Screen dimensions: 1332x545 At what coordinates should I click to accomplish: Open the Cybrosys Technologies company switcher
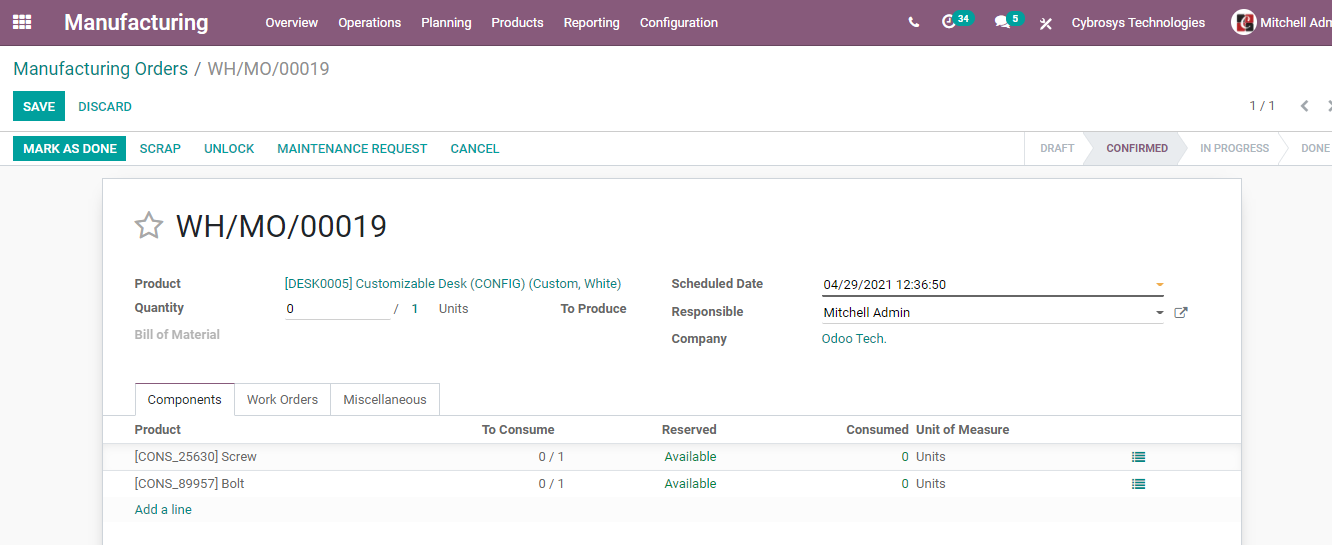[x=1138, y=22]
